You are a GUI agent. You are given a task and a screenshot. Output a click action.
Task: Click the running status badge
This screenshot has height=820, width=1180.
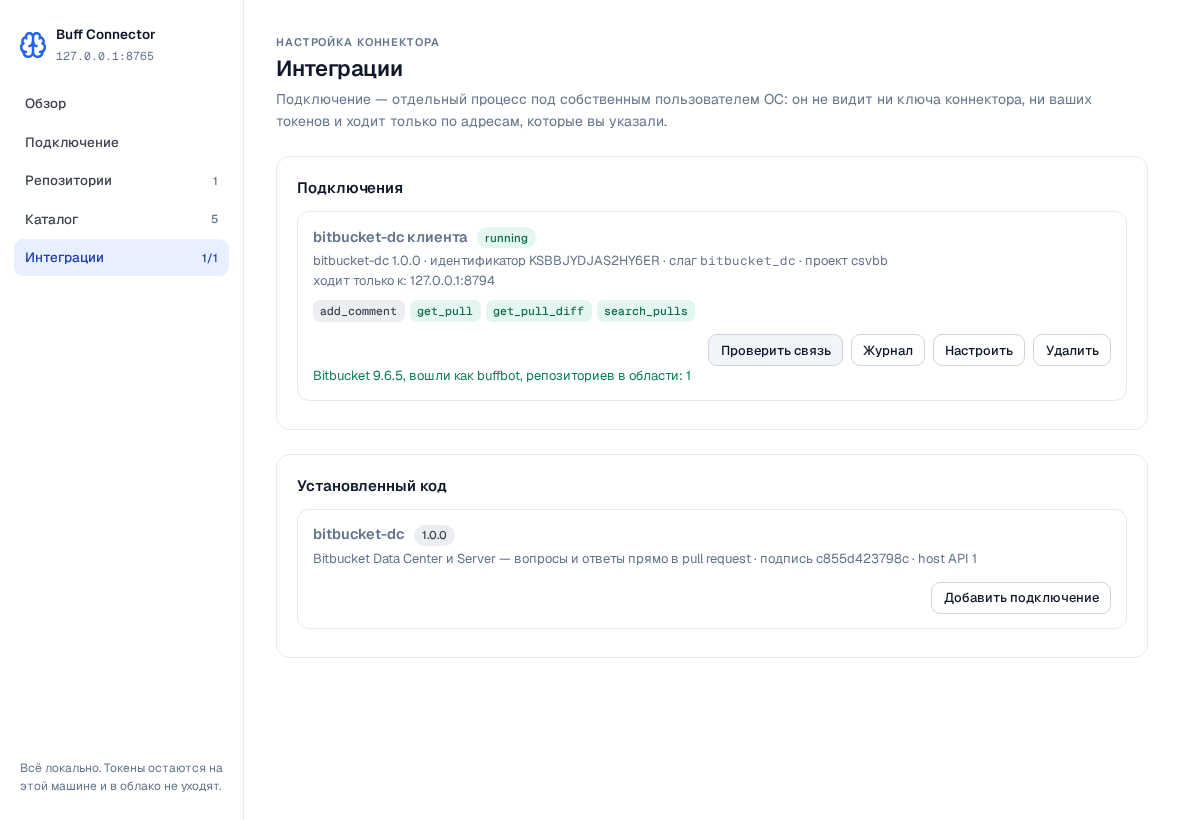point(506,238)
